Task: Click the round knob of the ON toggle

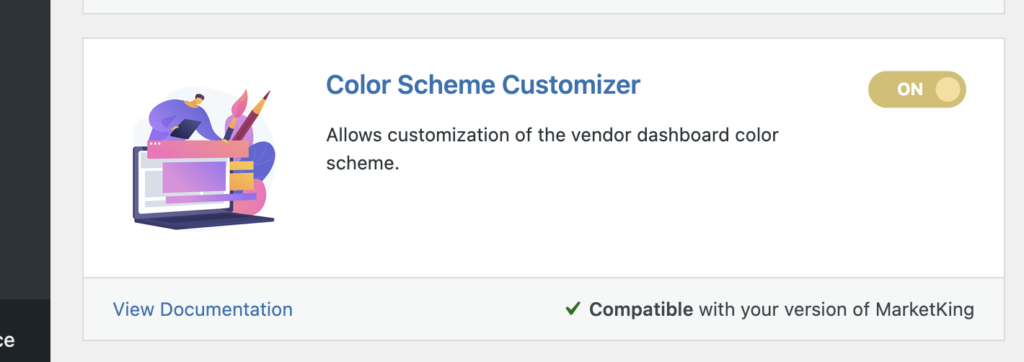Action: (948, 90)
